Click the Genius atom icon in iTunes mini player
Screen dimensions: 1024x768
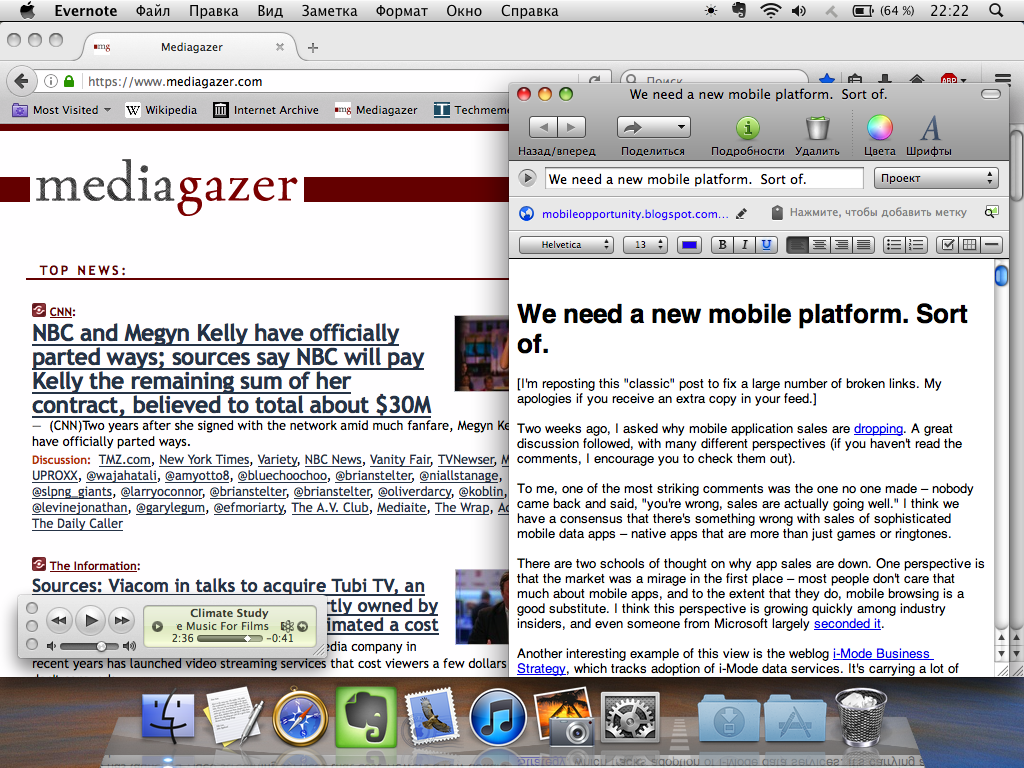click(x=287, y=626)
